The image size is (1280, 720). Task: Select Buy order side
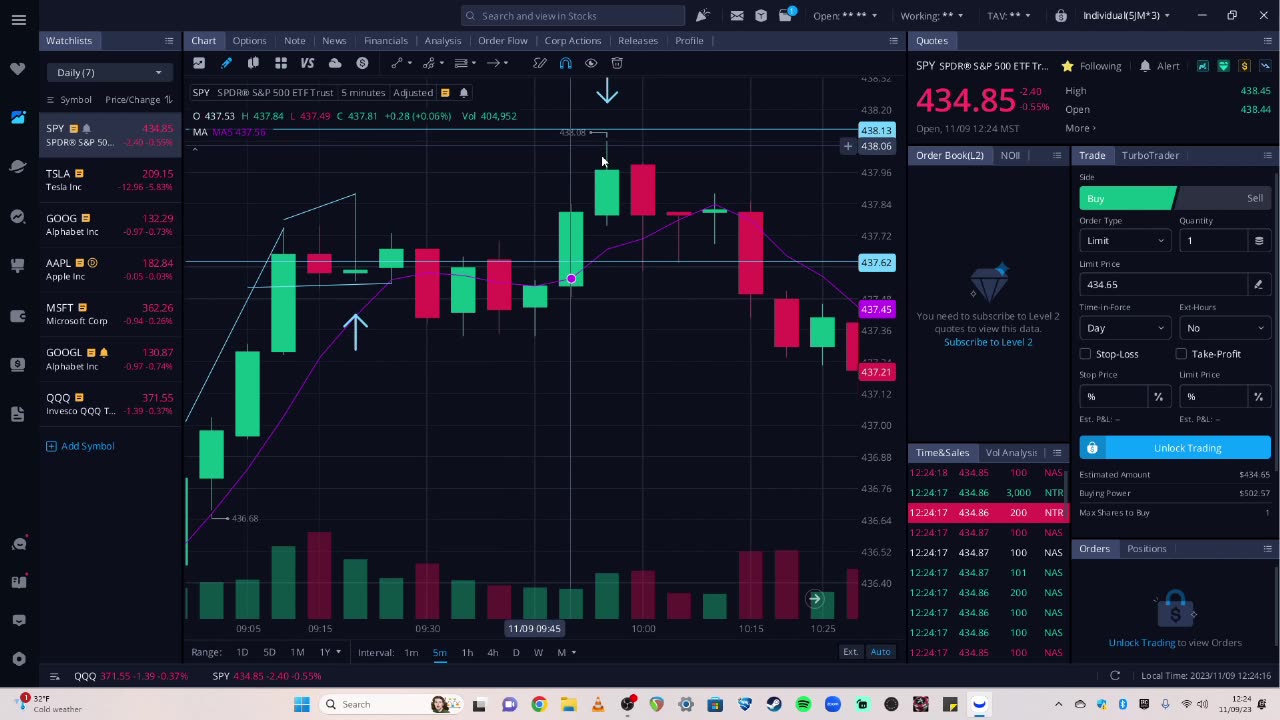point(1127,198)
